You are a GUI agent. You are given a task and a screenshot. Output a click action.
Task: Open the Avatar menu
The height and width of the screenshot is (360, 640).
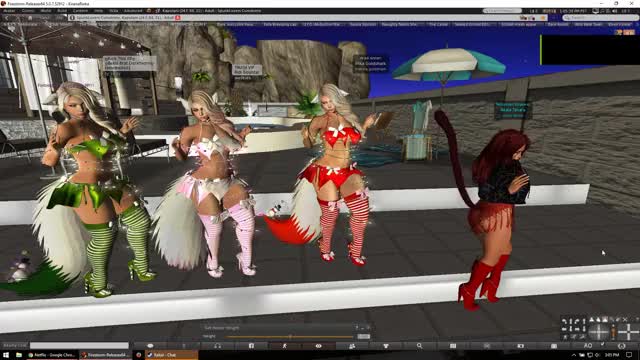pos(9,11)
